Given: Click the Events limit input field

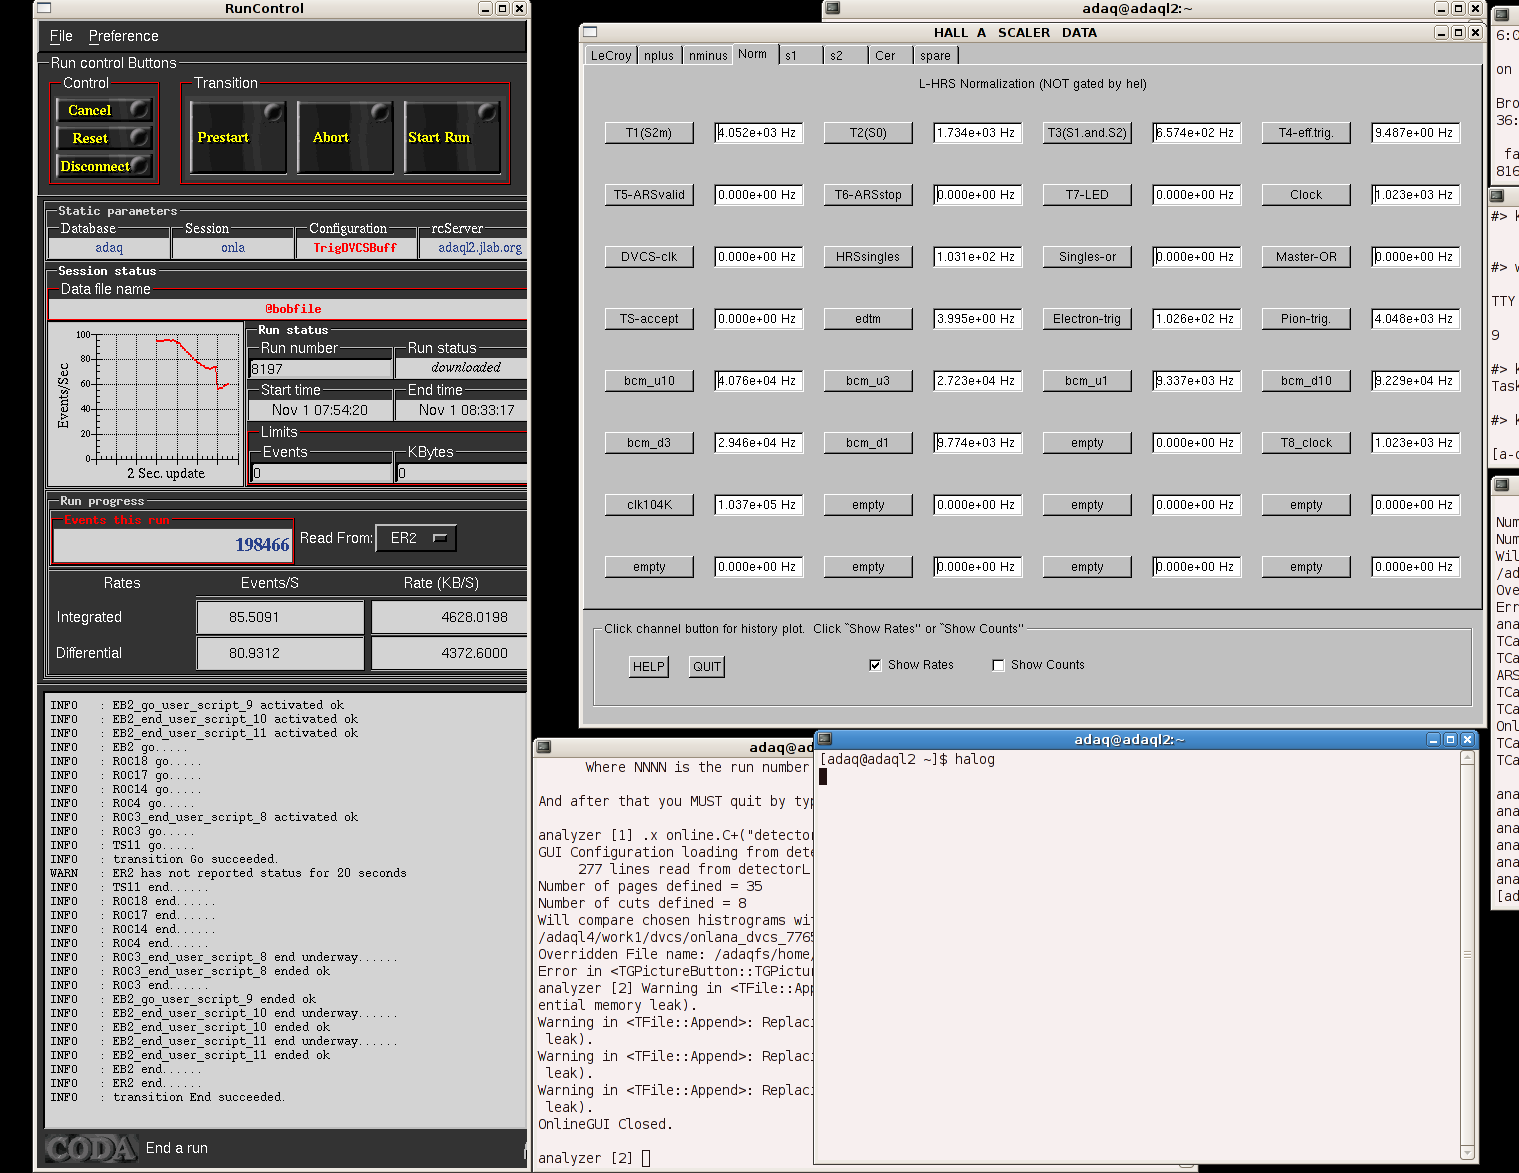Looking at the screenshot, I should coord(321,472).
